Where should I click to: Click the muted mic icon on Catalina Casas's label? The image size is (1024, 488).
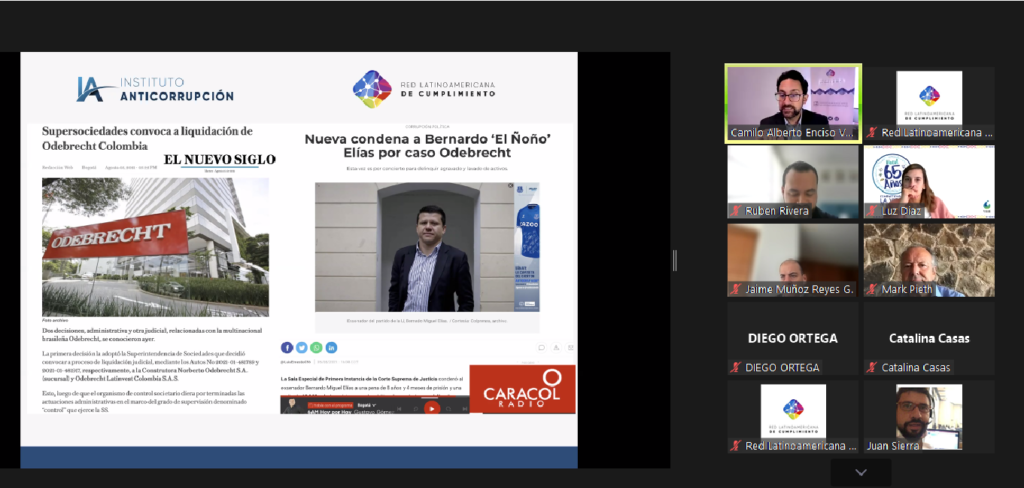click(x=872, y=367)
